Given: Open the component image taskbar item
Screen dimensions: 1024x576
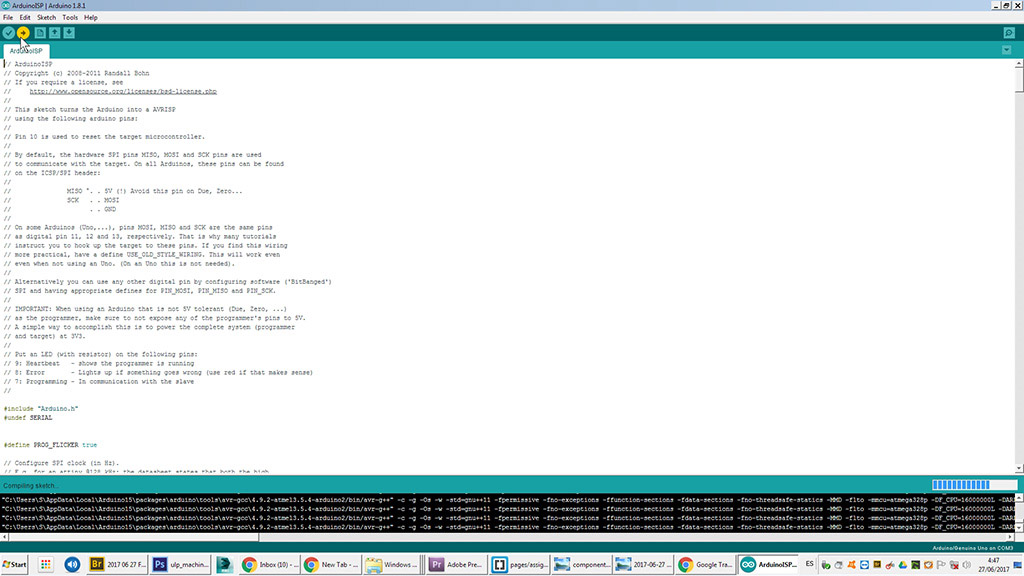Looking at the screenshot, I should point(583,564).
